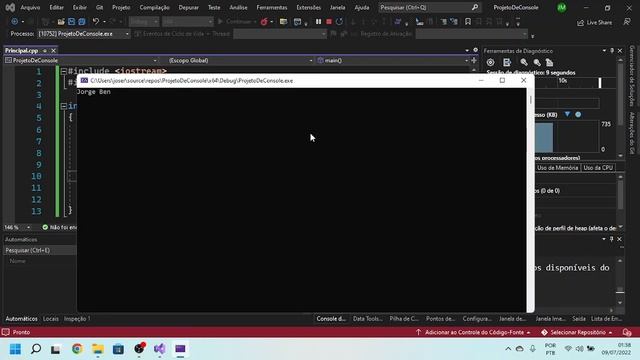Open Live Share
Viewport: 640px width, 360px height.
point(595,22)
